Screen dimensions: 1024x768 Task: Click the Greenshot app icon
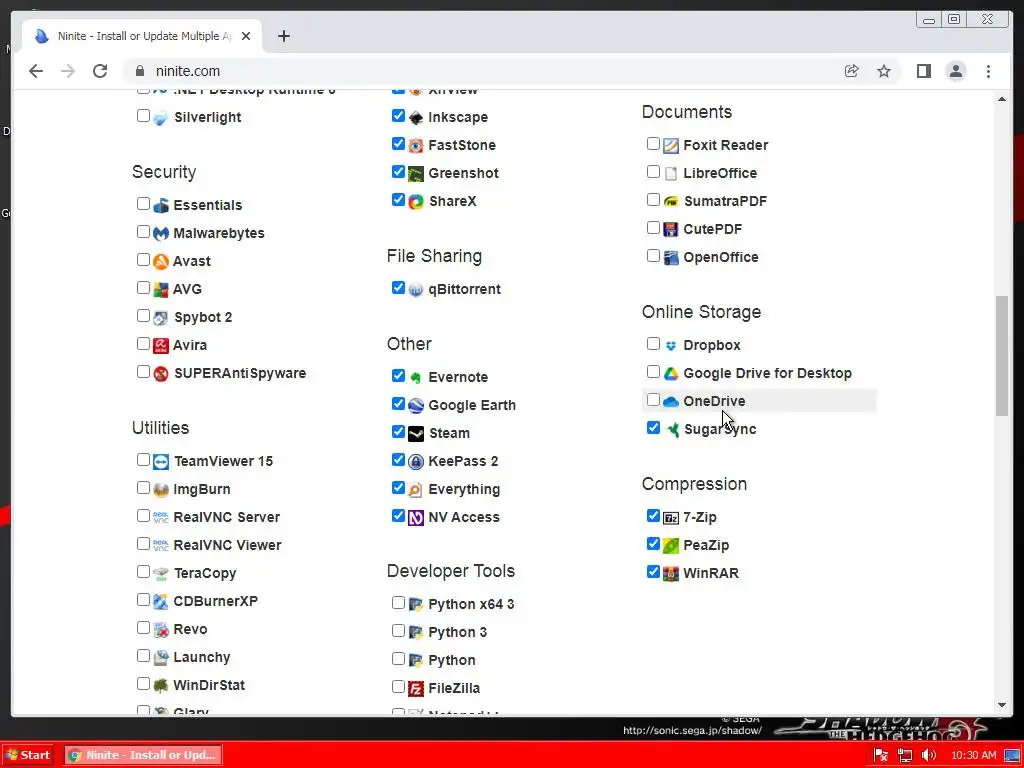(415, 174)
